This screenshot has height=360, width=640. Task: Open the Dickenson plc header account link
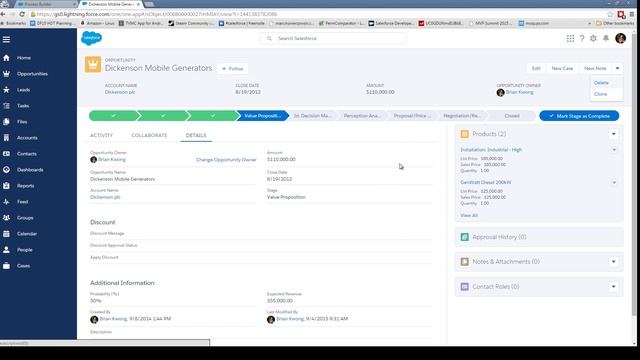tap(120, 92)
